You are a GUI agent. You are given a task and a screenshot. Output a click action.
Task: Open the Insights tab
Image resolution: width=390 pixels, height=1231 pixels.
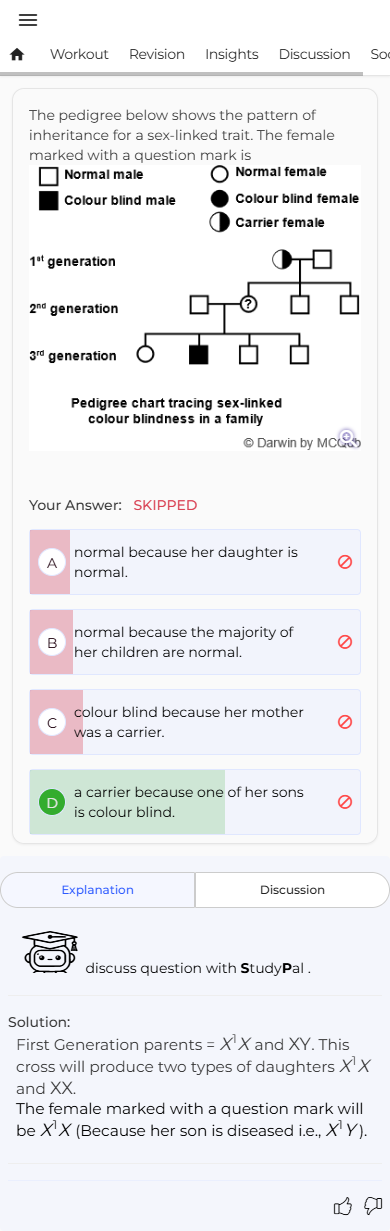[232, 55]
